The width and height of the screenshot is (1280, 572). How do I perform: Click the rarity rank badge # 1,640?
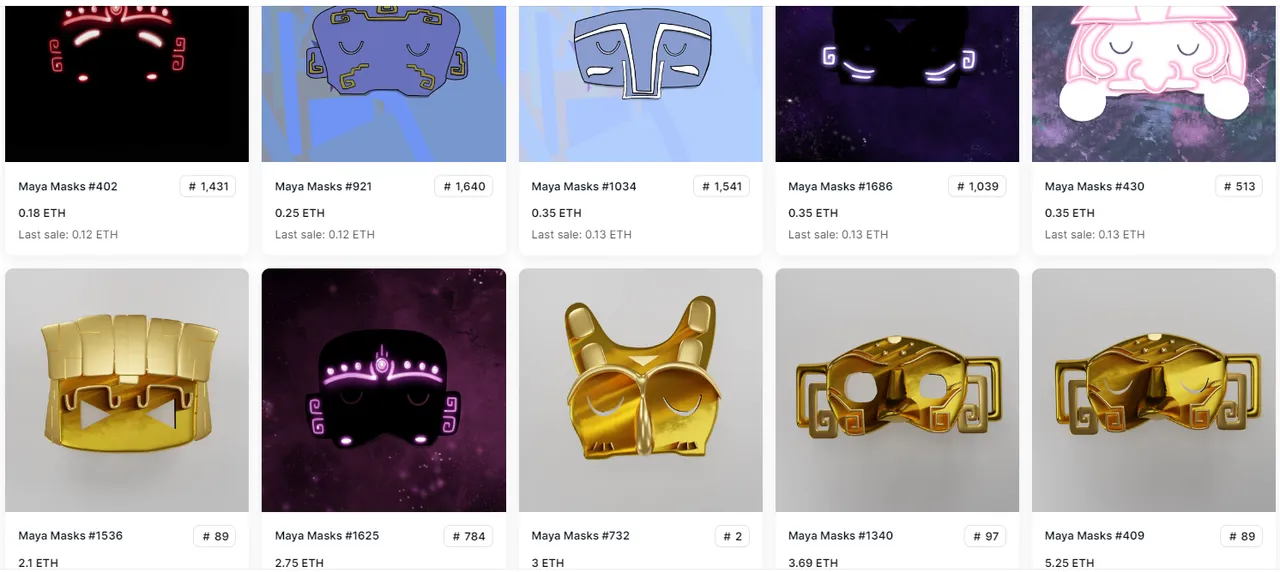click(465, 186)
